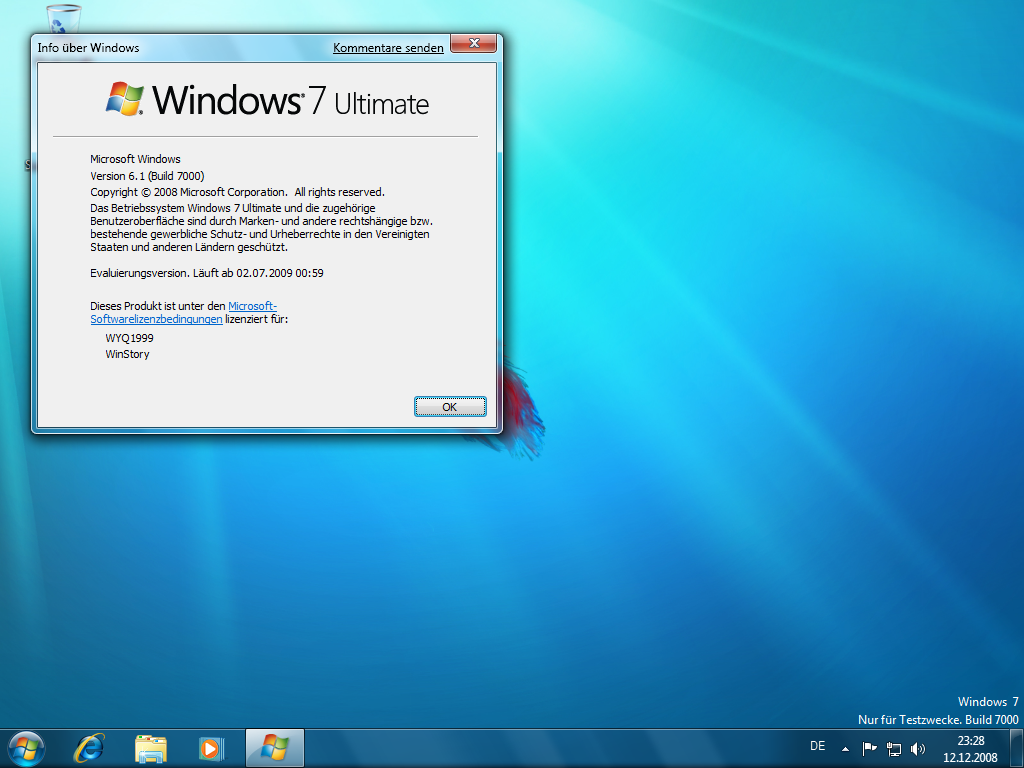
Task: Open the volume speaker icon
Action: pyautogui.click(x=918, y=747)
